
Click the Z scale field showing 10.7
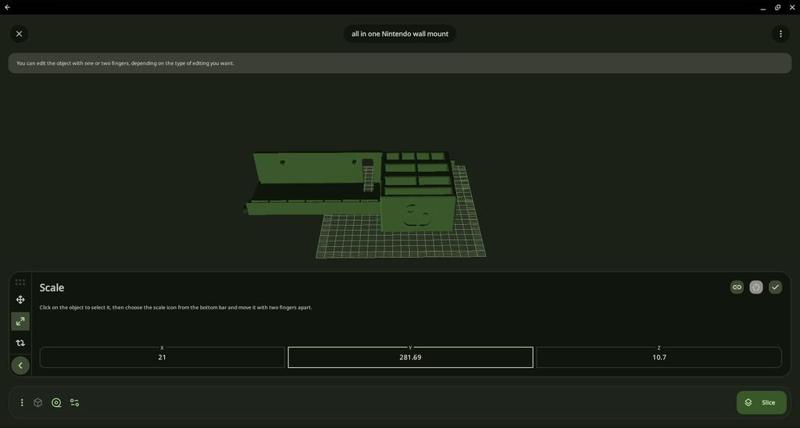click(x=659, y=357)
